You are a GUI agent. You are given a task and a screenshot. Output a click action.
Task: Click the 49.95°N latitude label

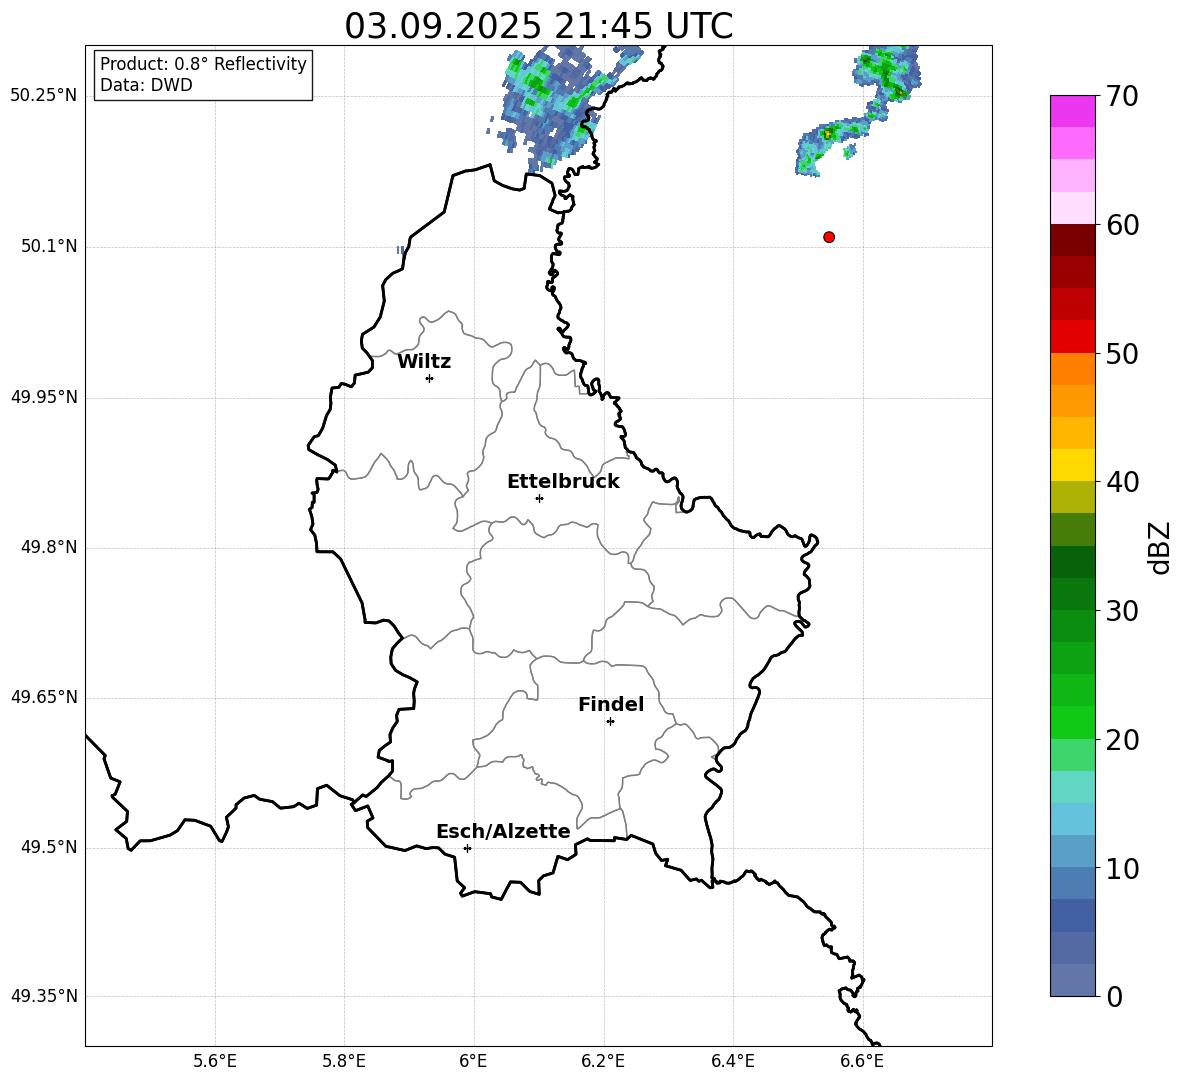click(x=44, y=396)
